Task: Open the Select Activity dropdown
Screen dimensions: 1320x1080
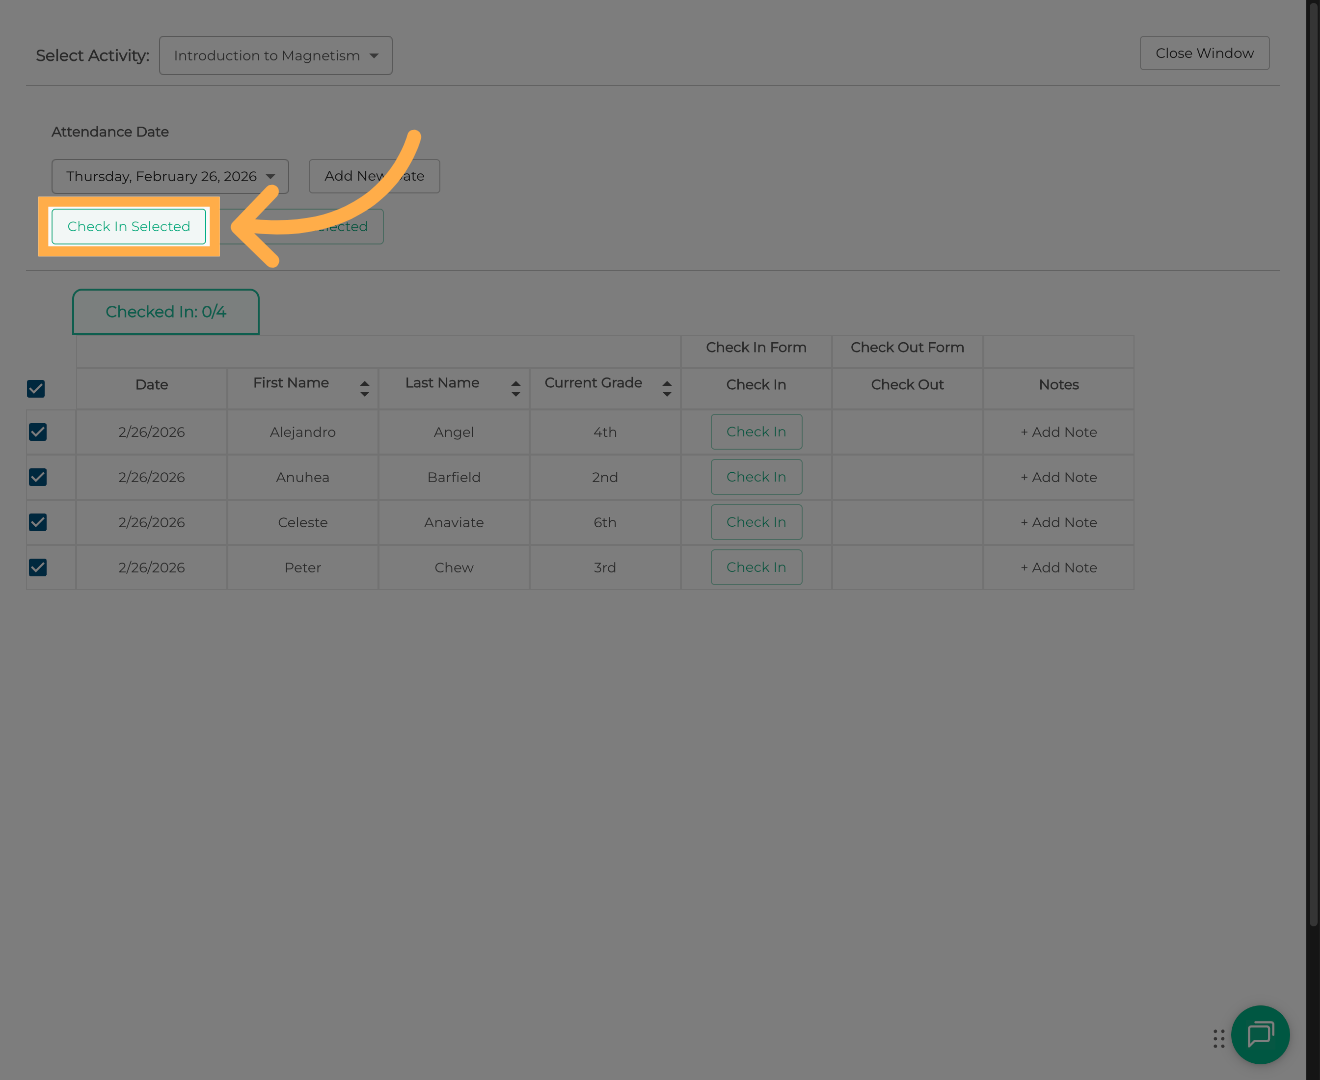Action: pos(276,56)
